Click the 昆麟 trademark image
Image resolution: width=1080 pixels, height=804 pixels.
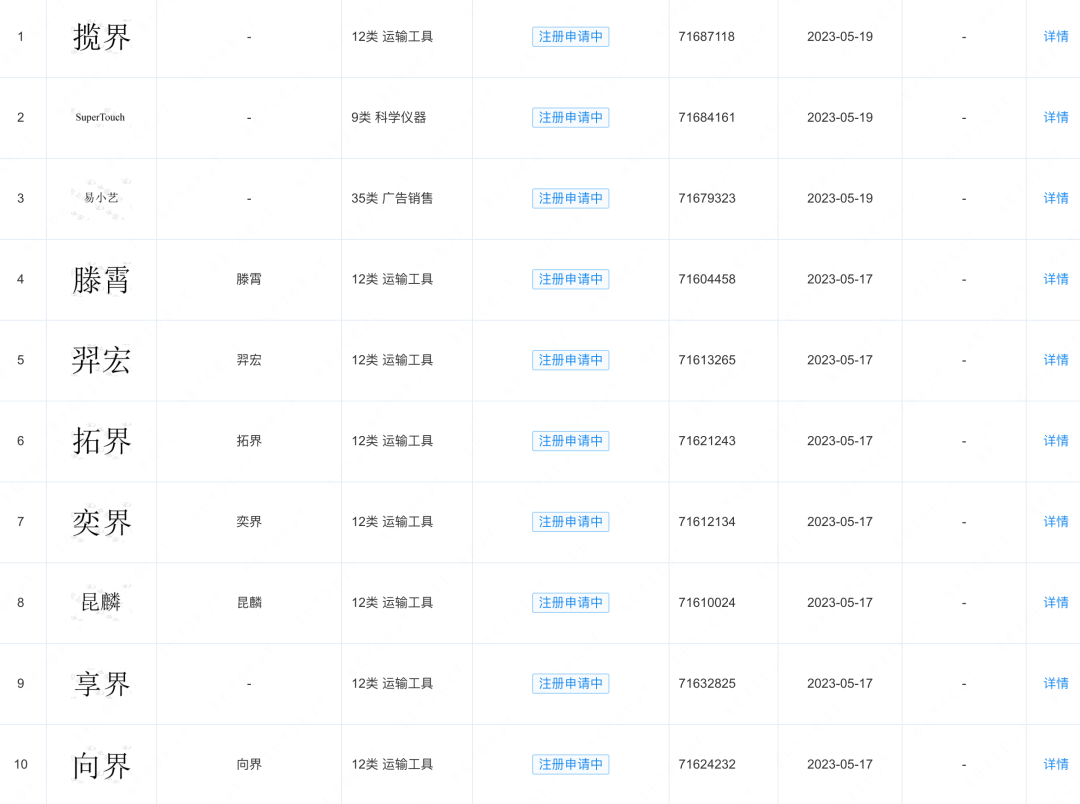(101, 602)
